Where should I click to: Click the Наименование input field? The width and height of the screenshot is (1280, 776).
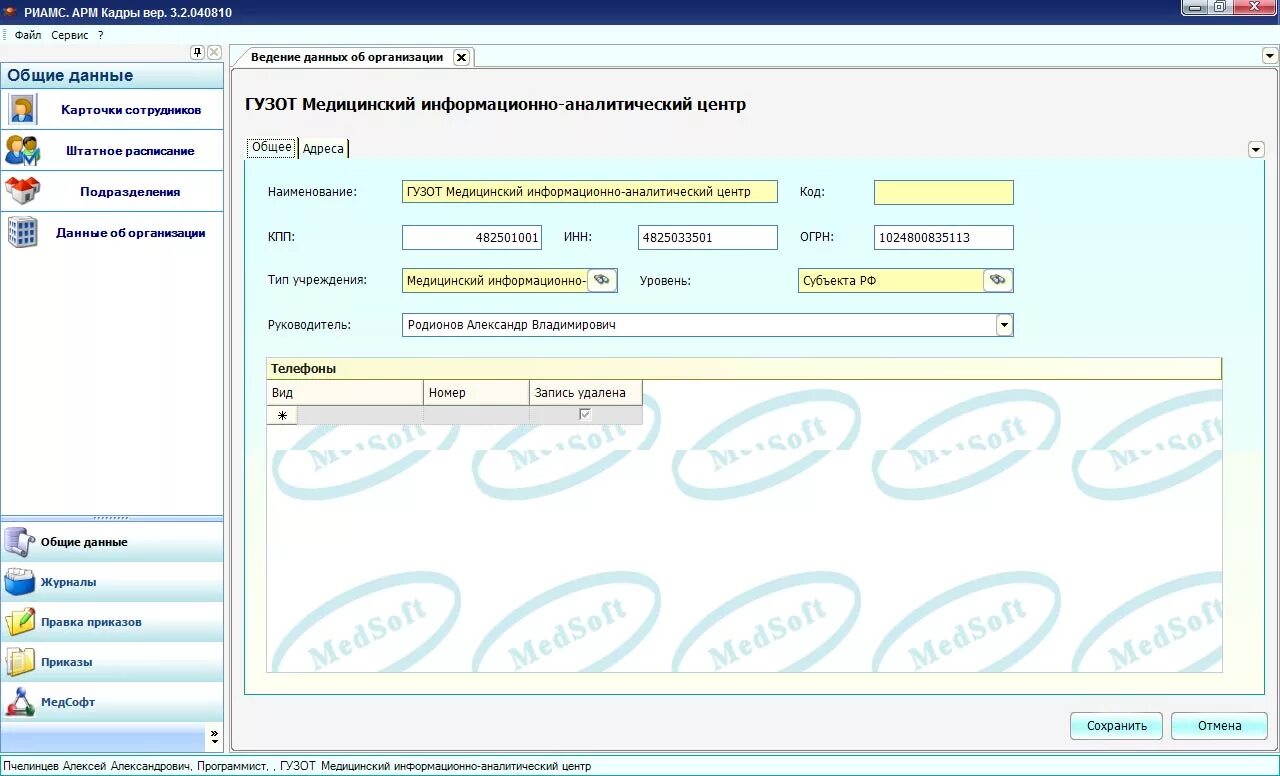tap(590, 192)
